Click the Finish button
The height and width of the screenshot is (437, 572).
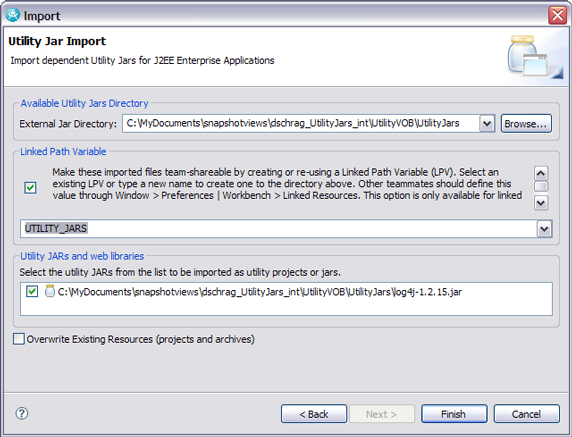[454, 414]
